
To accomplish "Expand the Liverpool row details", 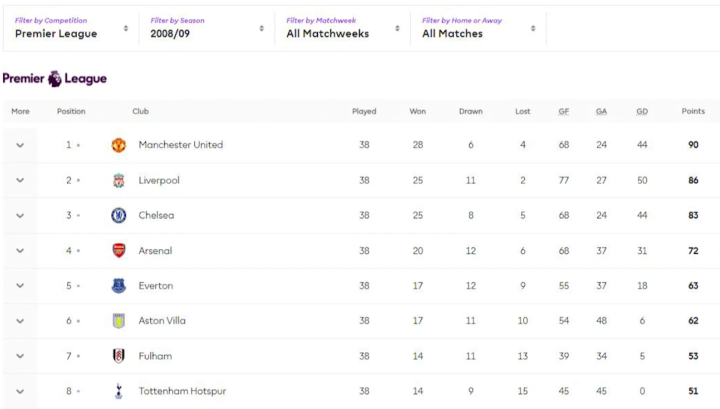I will tap(20, 180).
